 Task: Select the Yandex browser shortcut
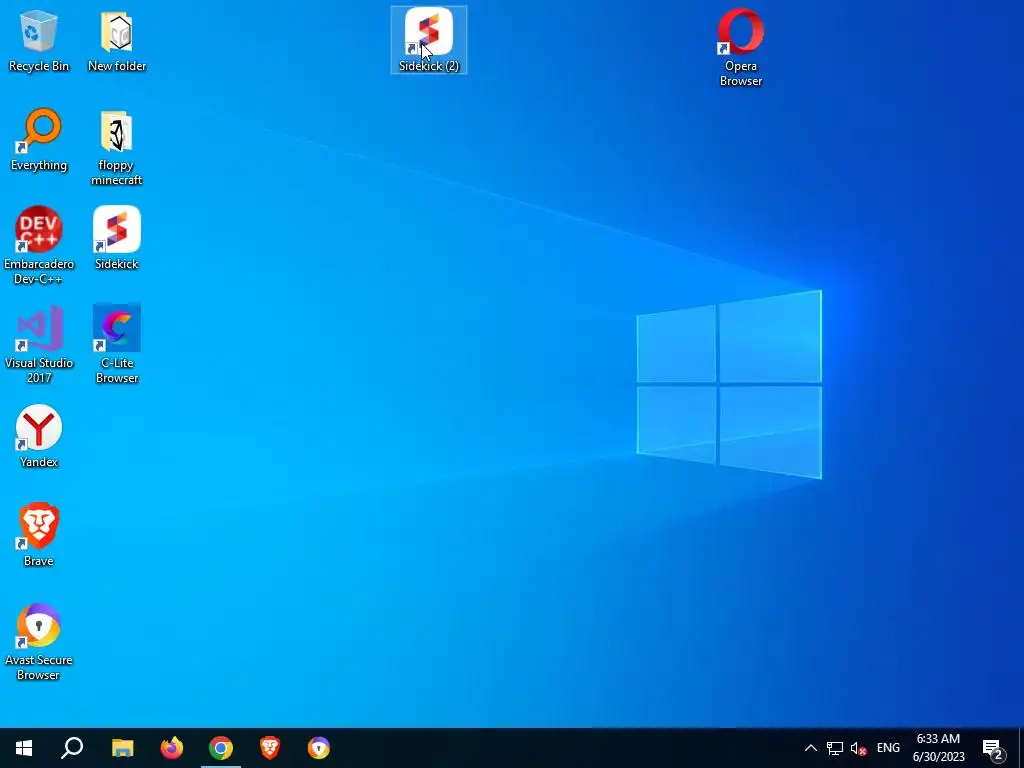click(x=39, y=436)
